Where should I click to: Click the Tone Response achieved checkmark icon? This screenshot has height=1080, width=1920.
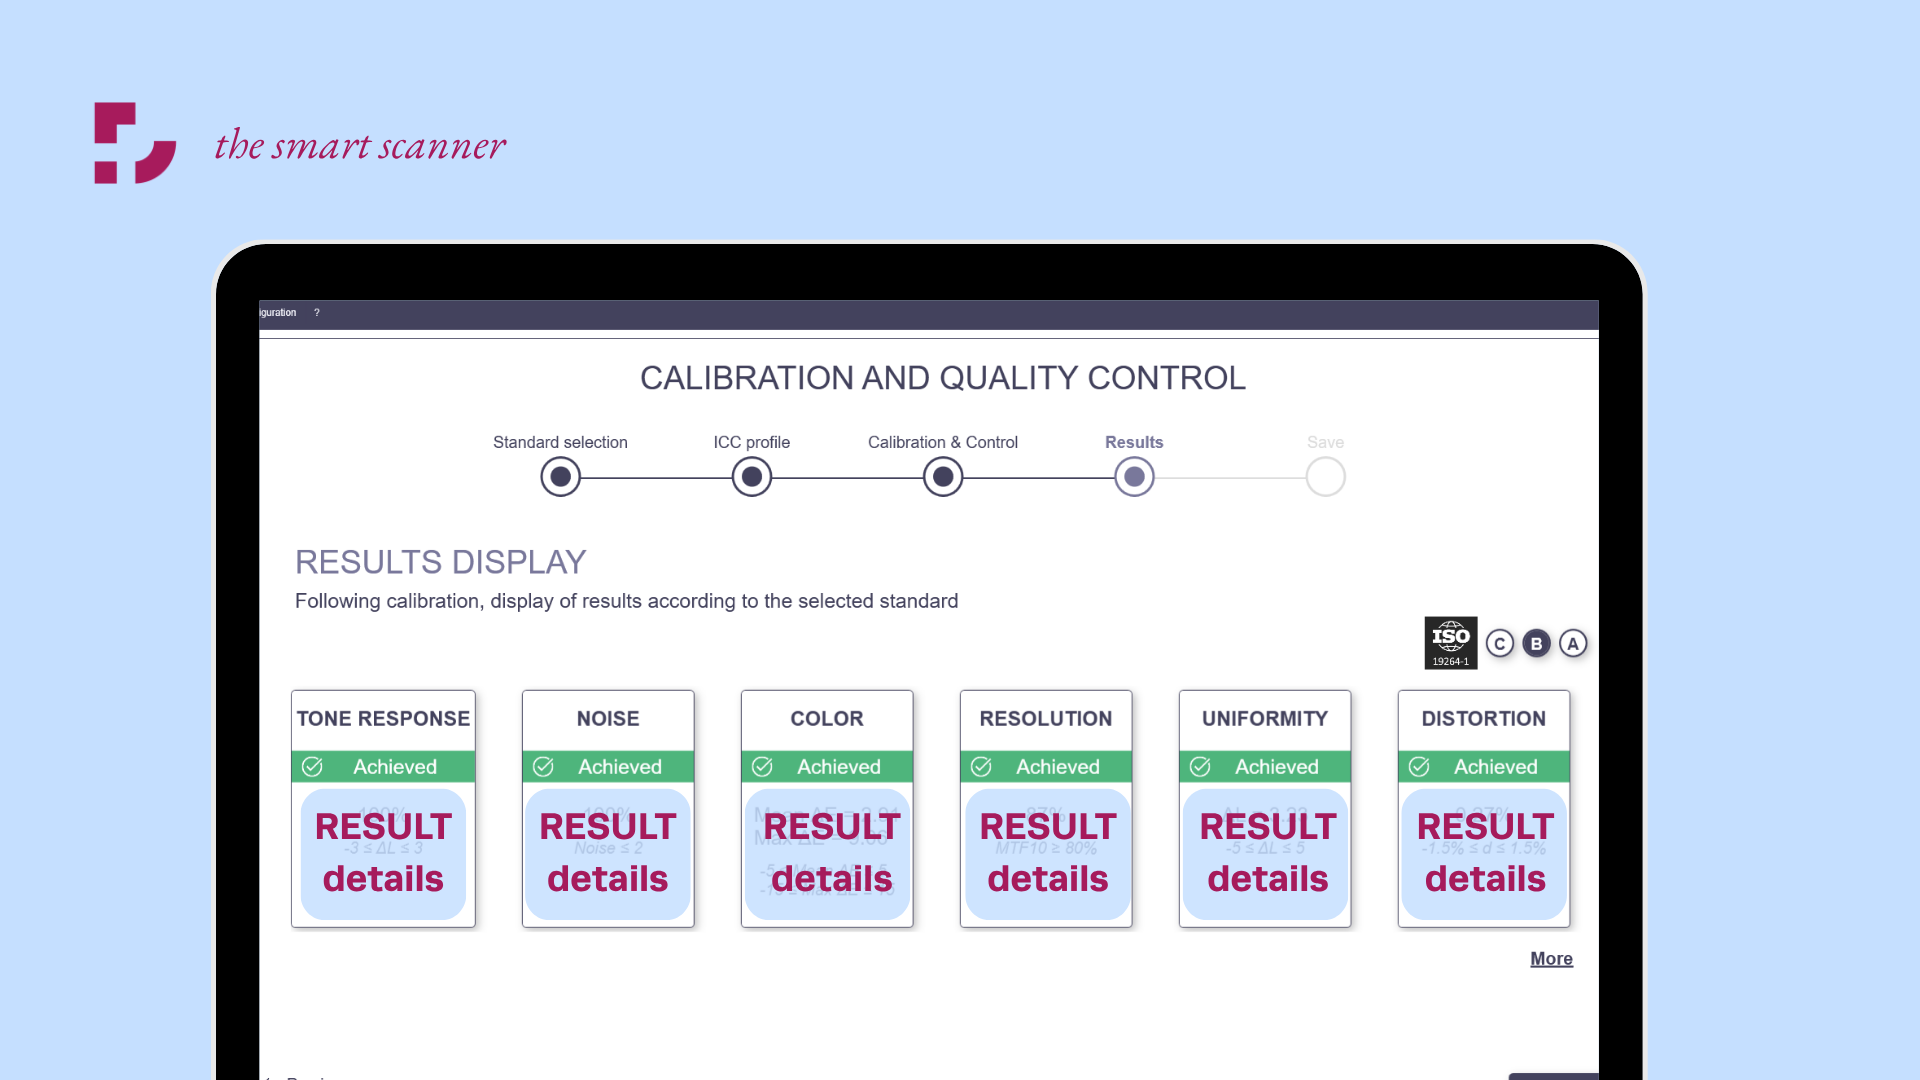point(312,767)
